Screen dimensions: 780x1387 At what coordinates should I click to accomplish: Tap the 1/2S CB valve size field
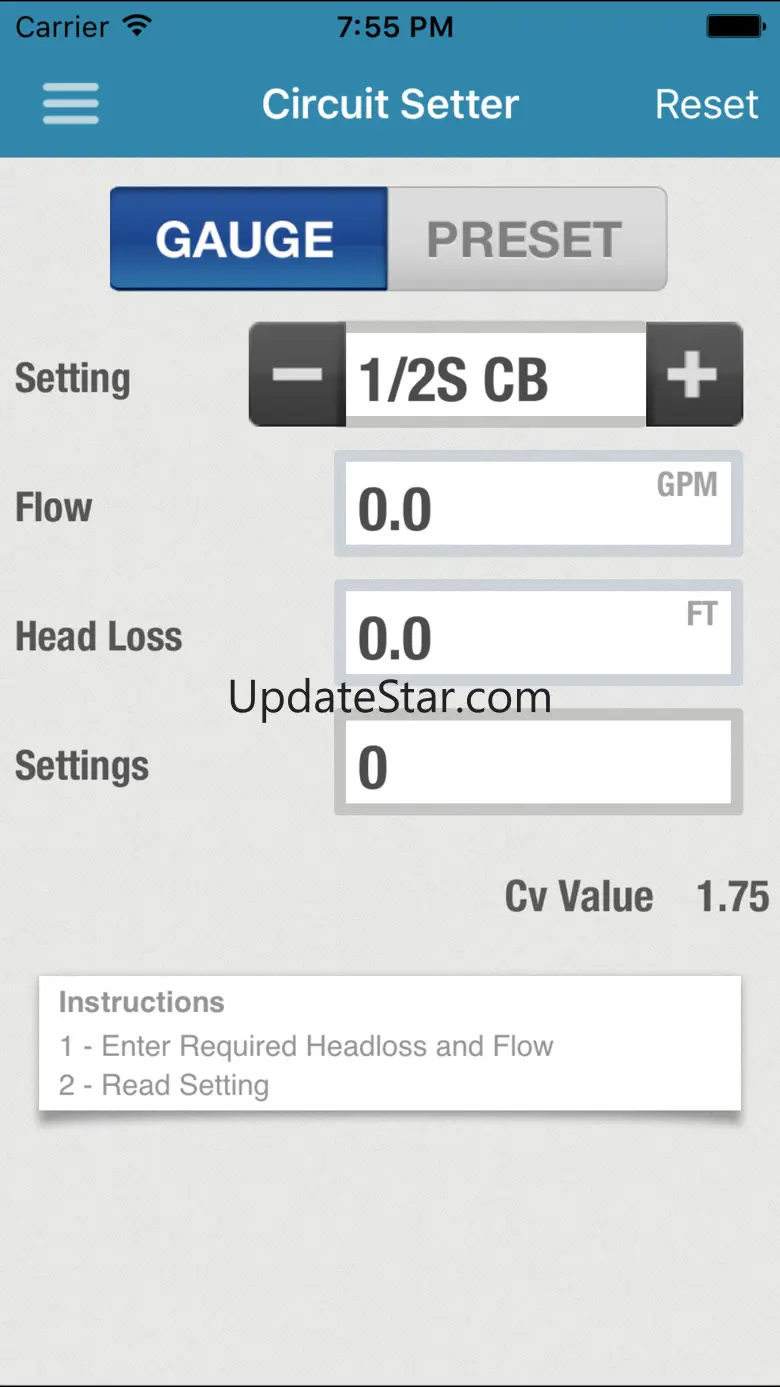click(x=495, y=379)
